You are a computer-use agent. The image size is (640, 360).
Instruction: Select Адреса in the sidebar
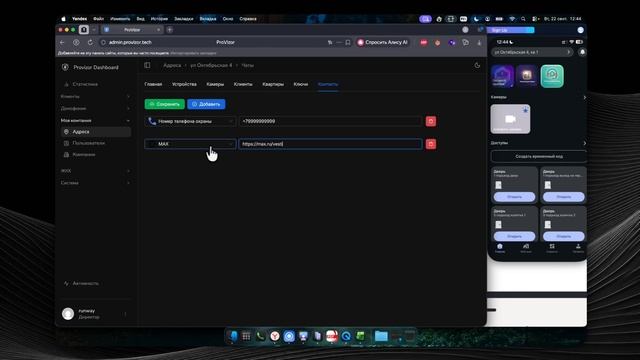tap(96, 132)
